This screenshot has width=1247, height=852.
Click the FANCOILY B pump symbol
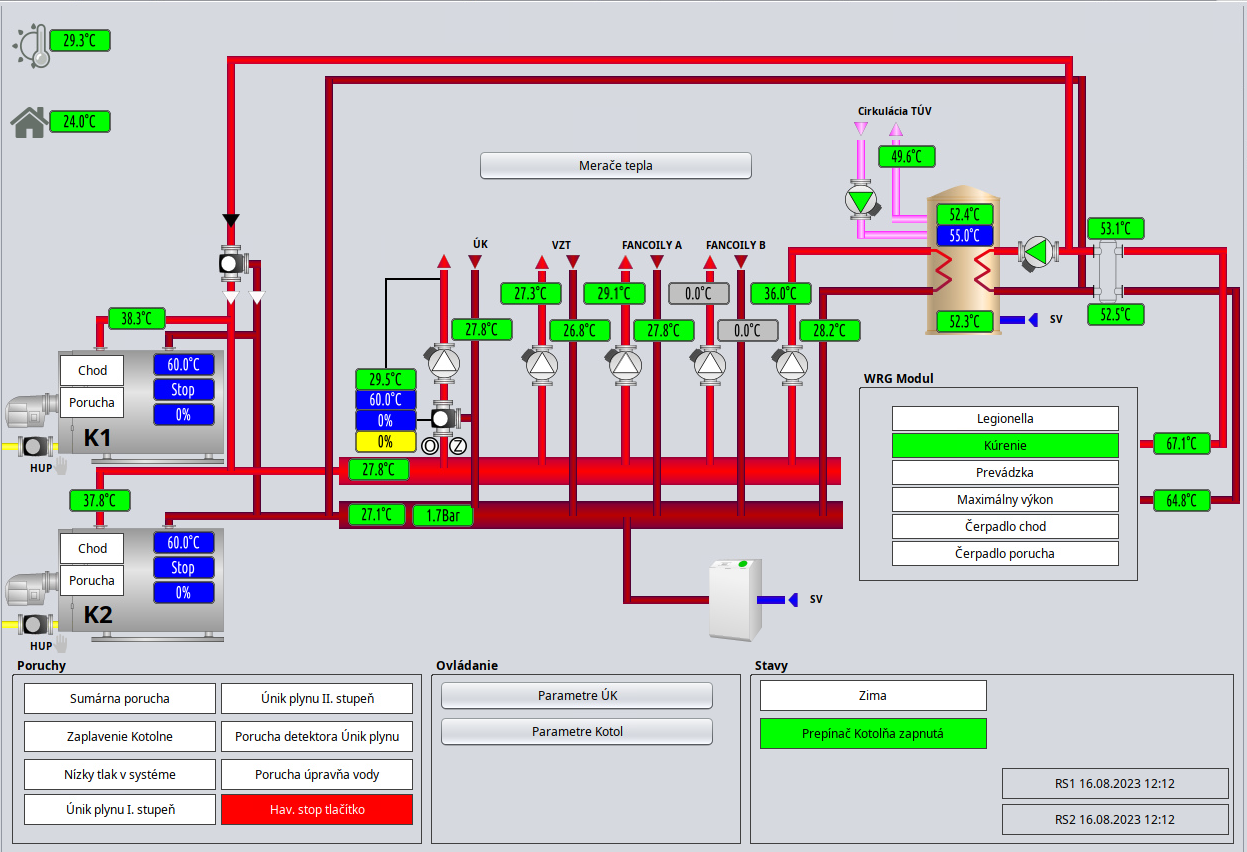(x=710, y=365)
